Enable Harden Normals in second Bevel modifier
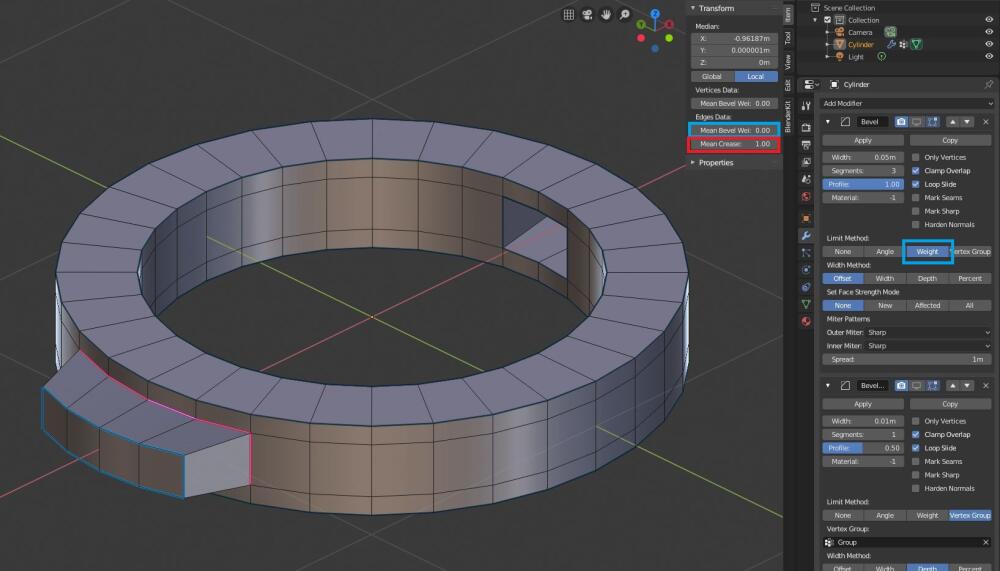 click(x=916, y=488)
